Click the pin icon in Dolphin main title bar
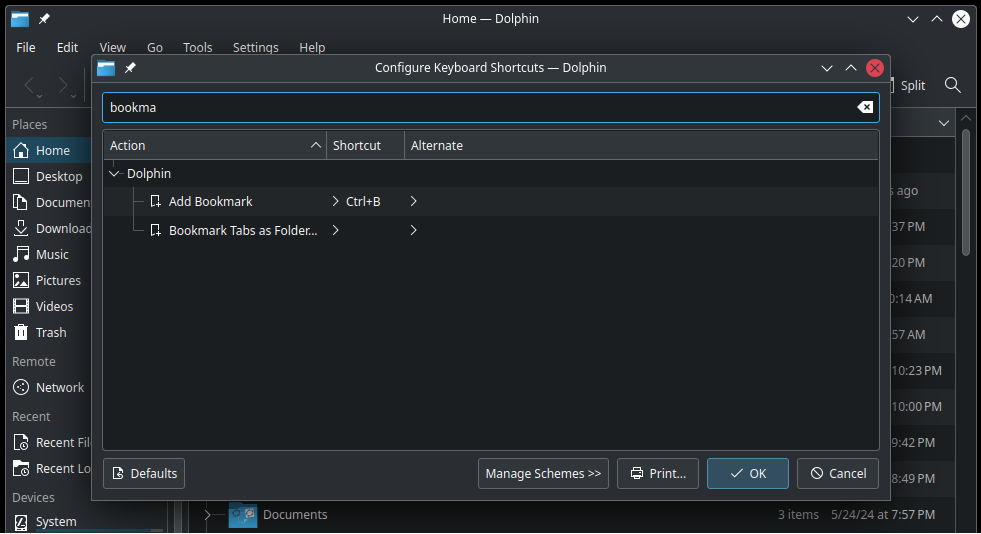The image size is (981, 534). pos(44,19)
